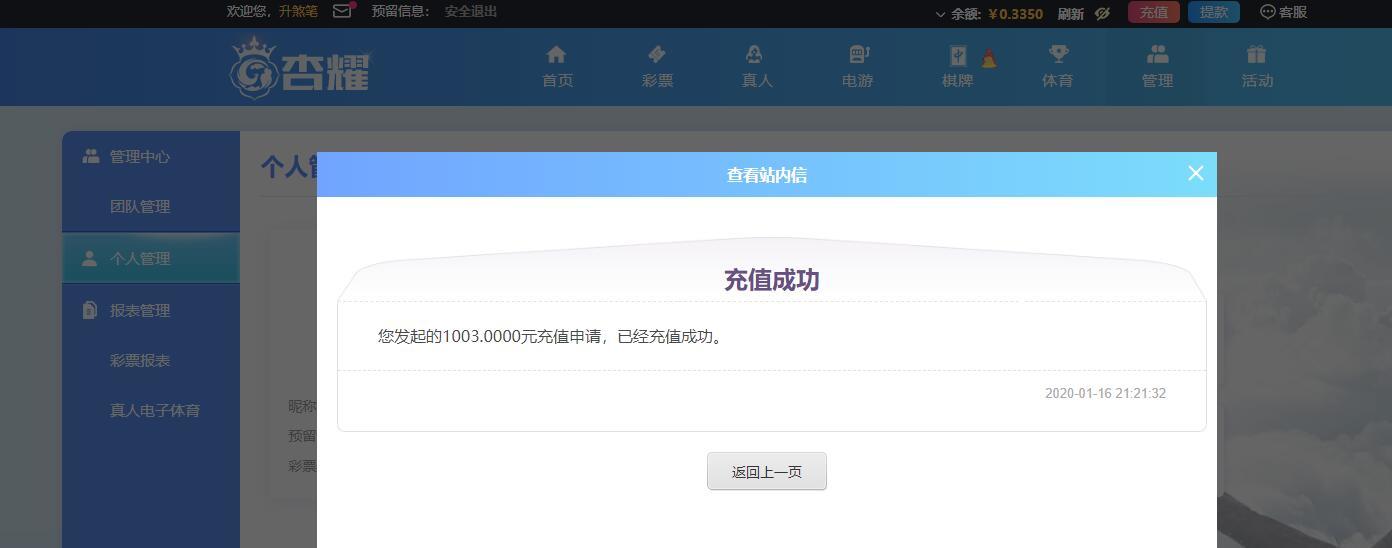Click 预留信息 label in top bar
The width and height of the screenshot is (1392, 548).
[x=400, y=11]
